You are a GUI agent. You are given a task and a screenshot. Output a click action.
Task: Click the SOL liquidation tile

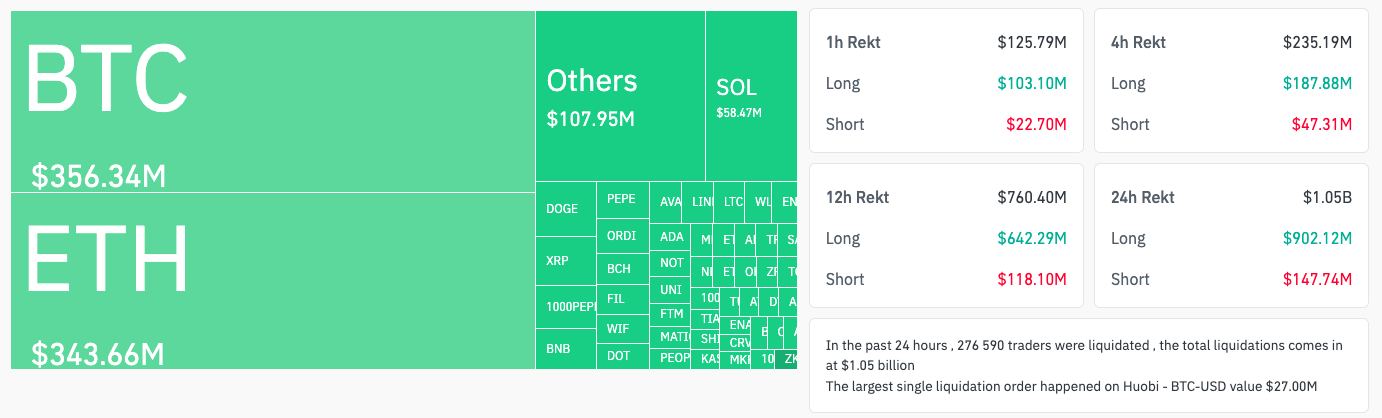(750, 96)
